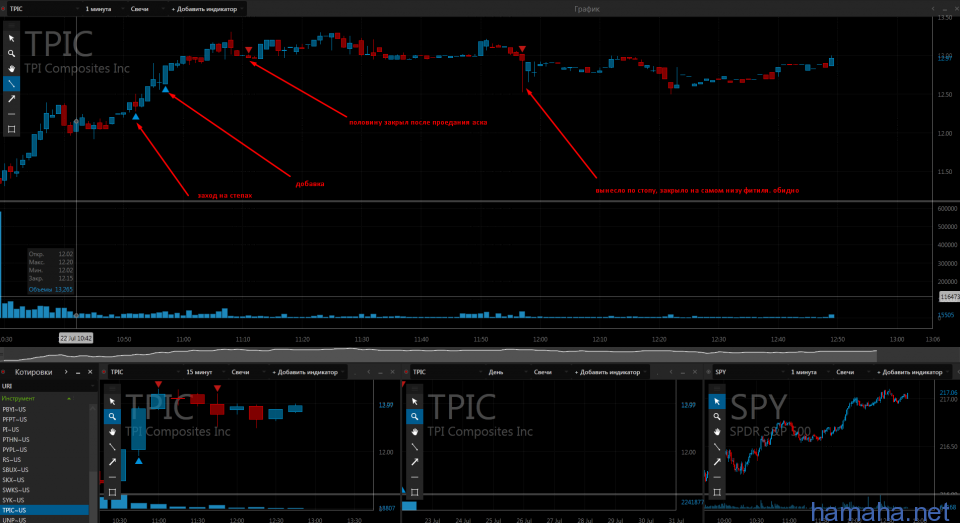Screen dimensions: 960x523
Task: Open the URI watchlist dropdown
Action: coord(48,386)
